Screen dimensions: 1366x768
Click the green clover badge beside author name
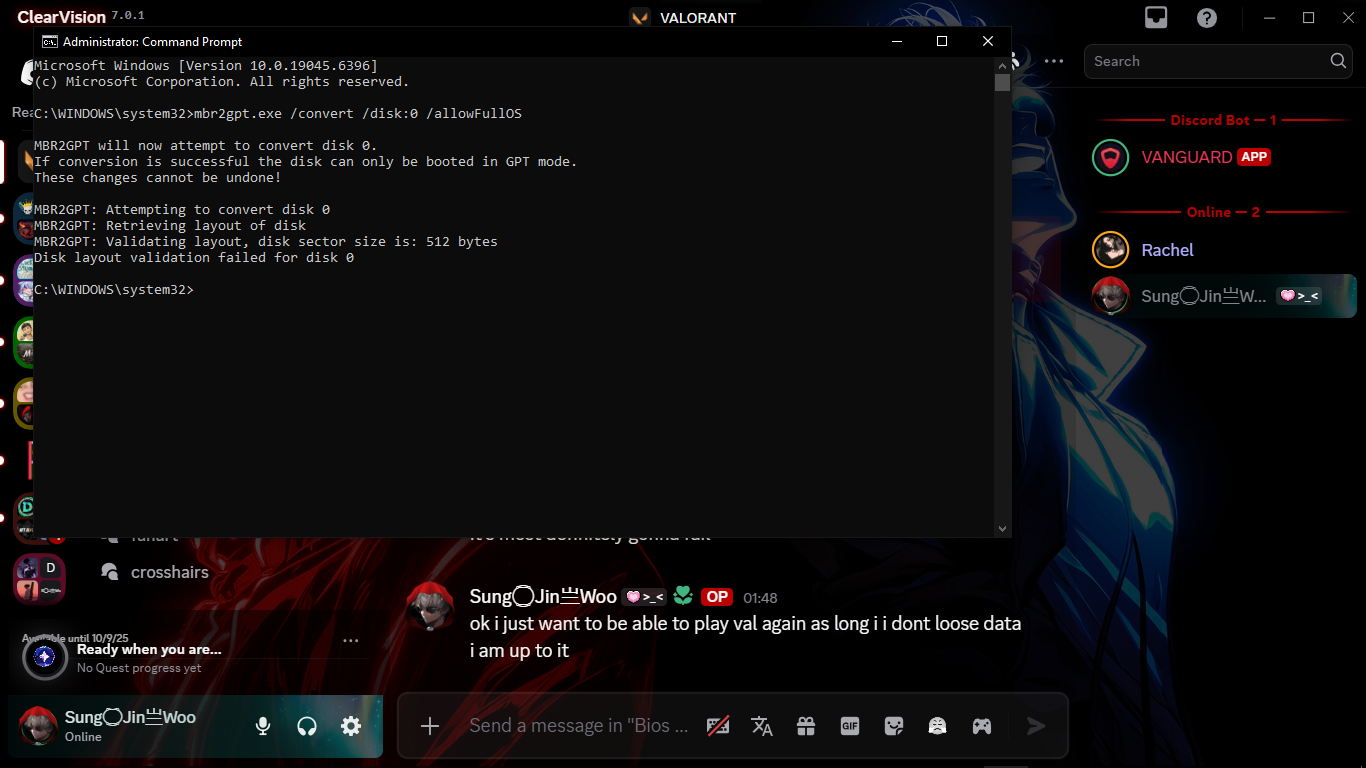click(x=683, y=597)
